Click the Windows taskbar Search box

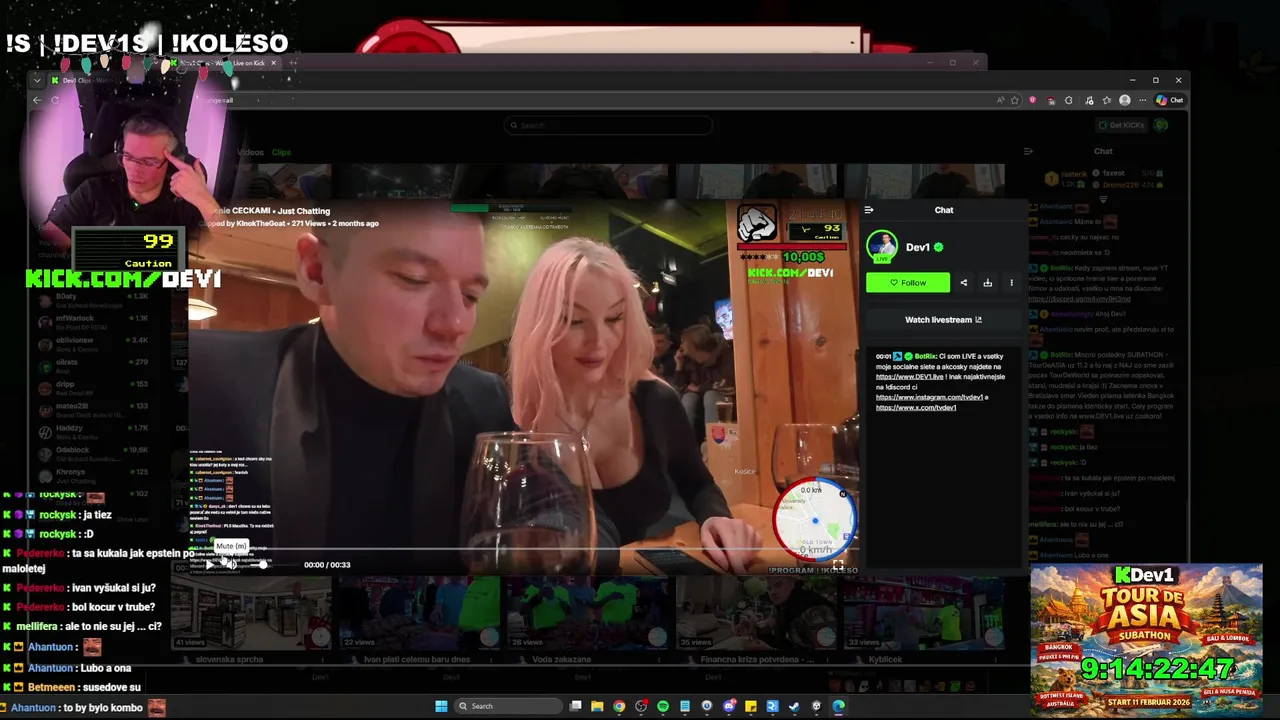[509, 706]
